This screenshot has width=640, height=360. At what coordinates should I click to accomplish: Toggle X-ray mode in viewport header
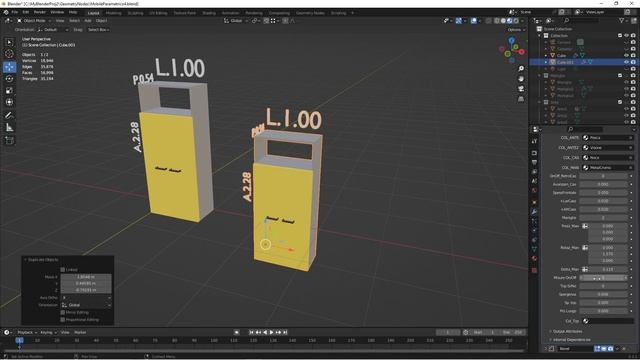tap(489, 20)
